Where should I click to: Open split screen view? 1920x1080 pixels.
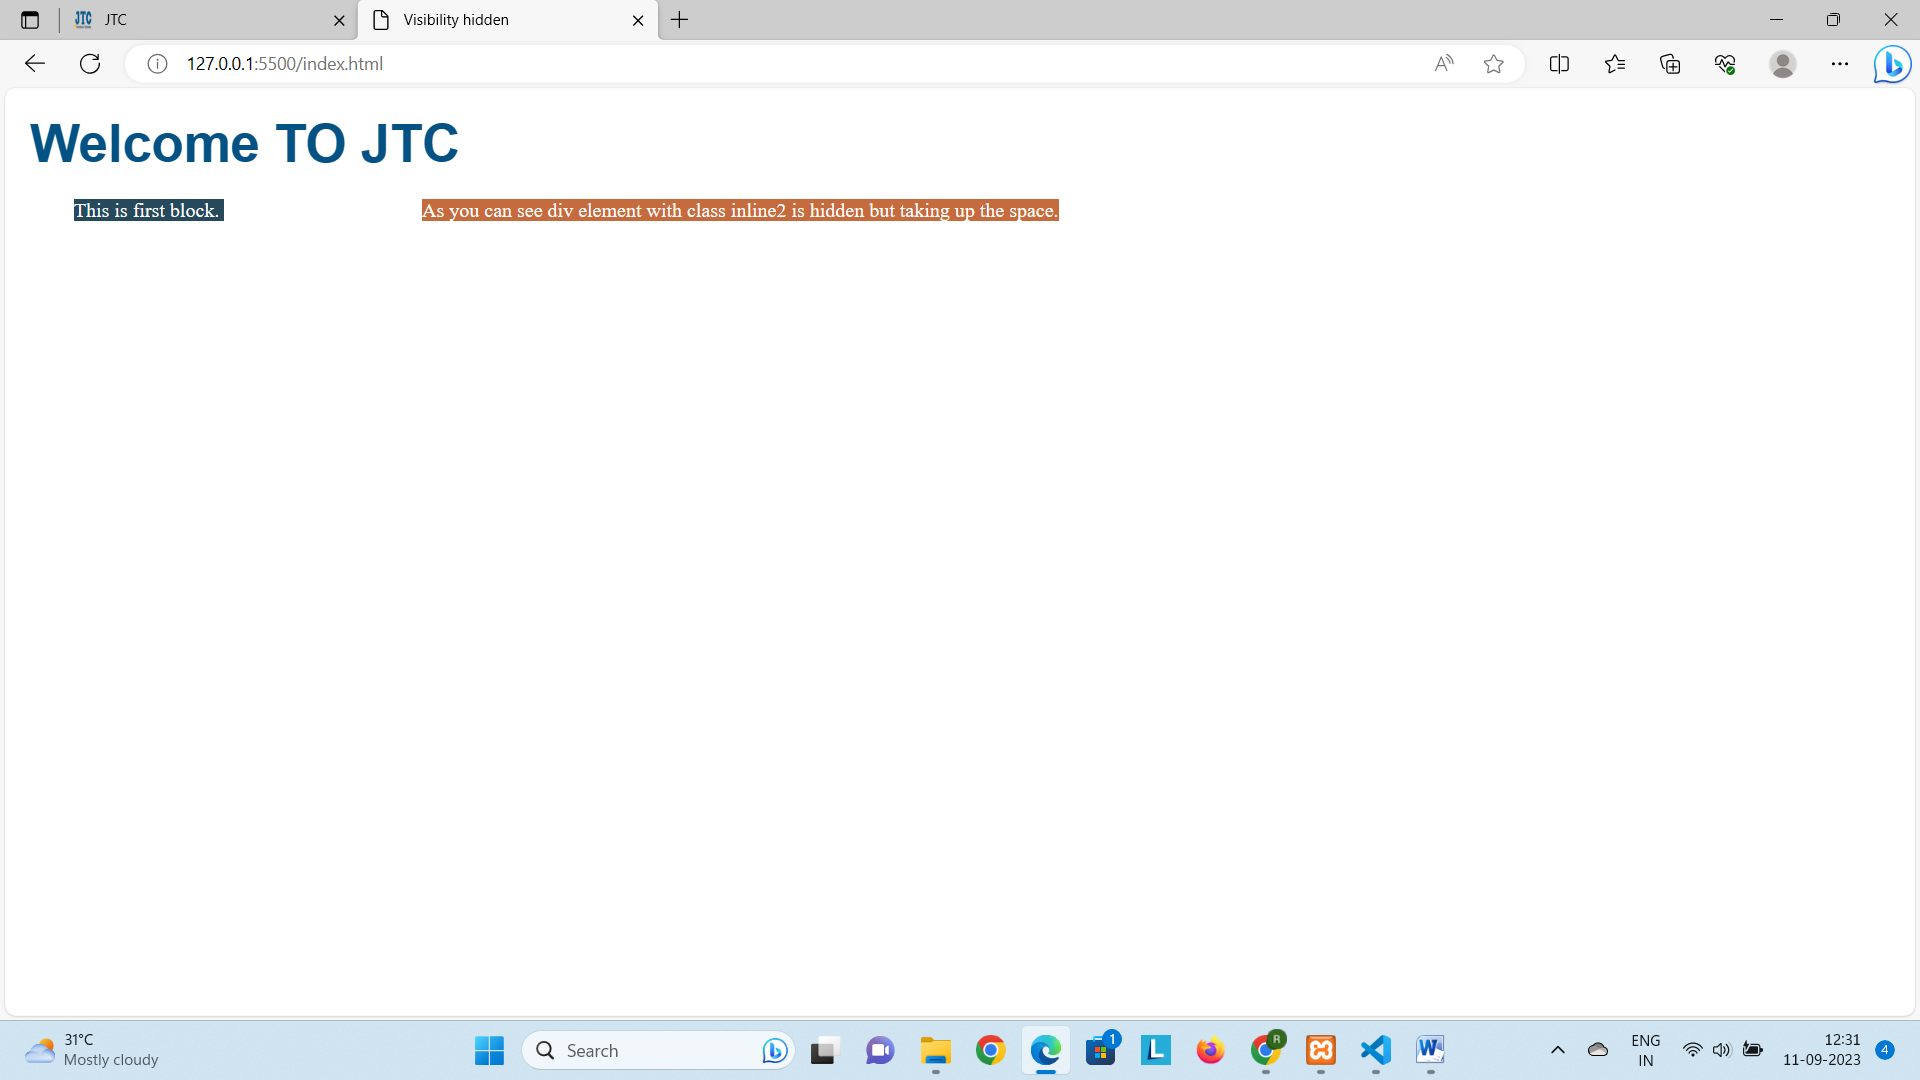[1559, 64]
